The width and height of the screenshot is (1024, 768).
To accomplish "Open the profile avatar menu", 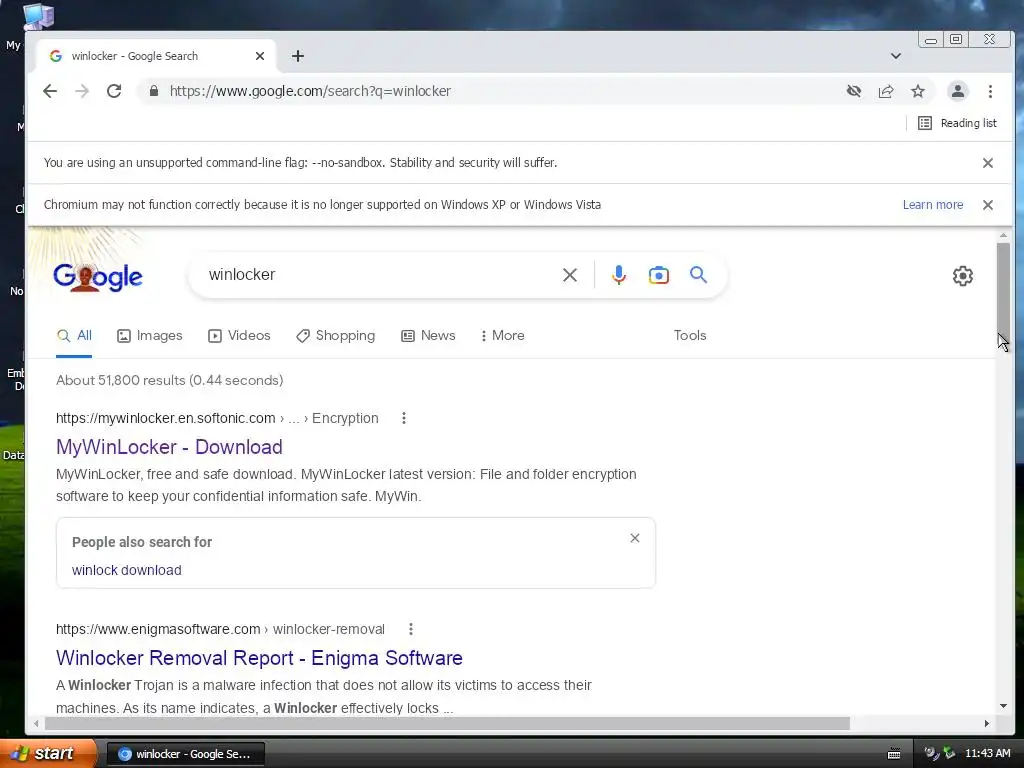I will (x=957, y=91).
